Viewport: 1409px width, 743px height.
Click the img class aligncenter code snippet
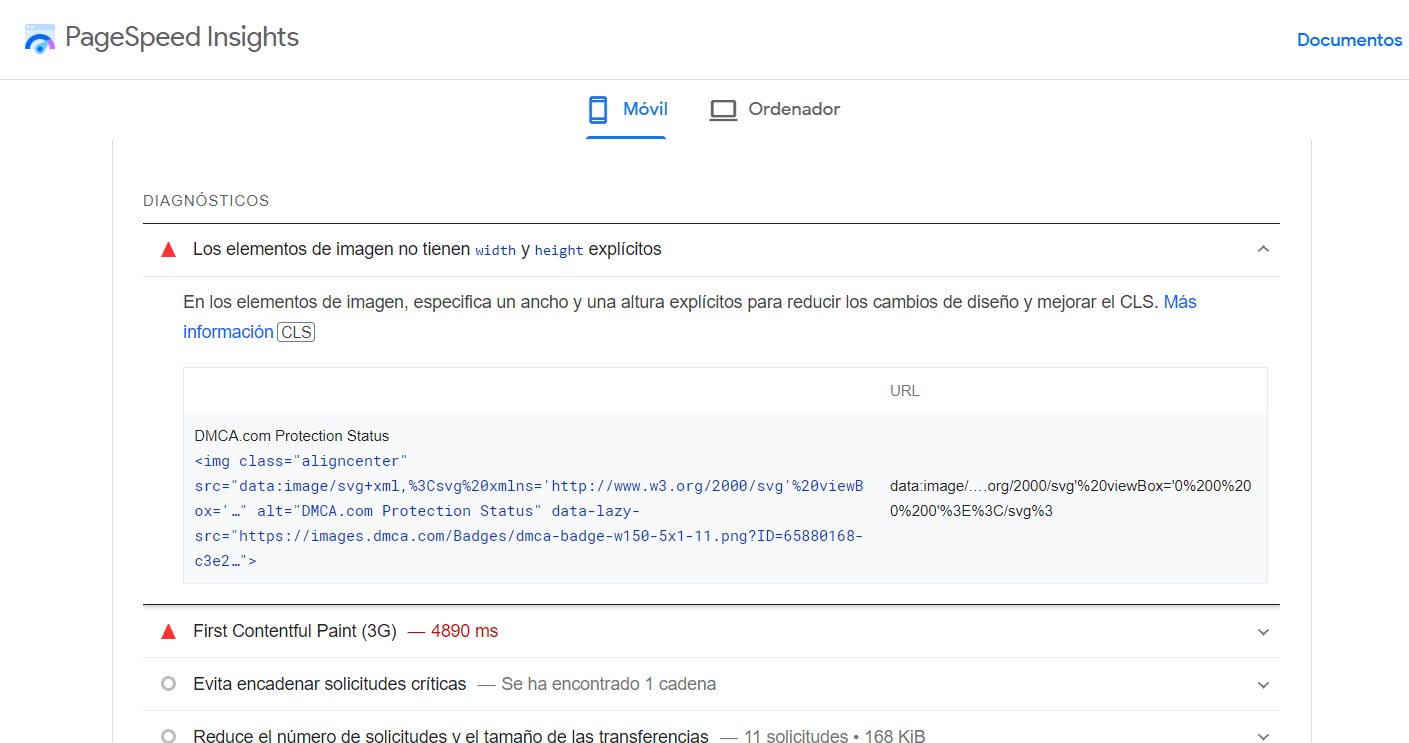click(x=530, y=511)
